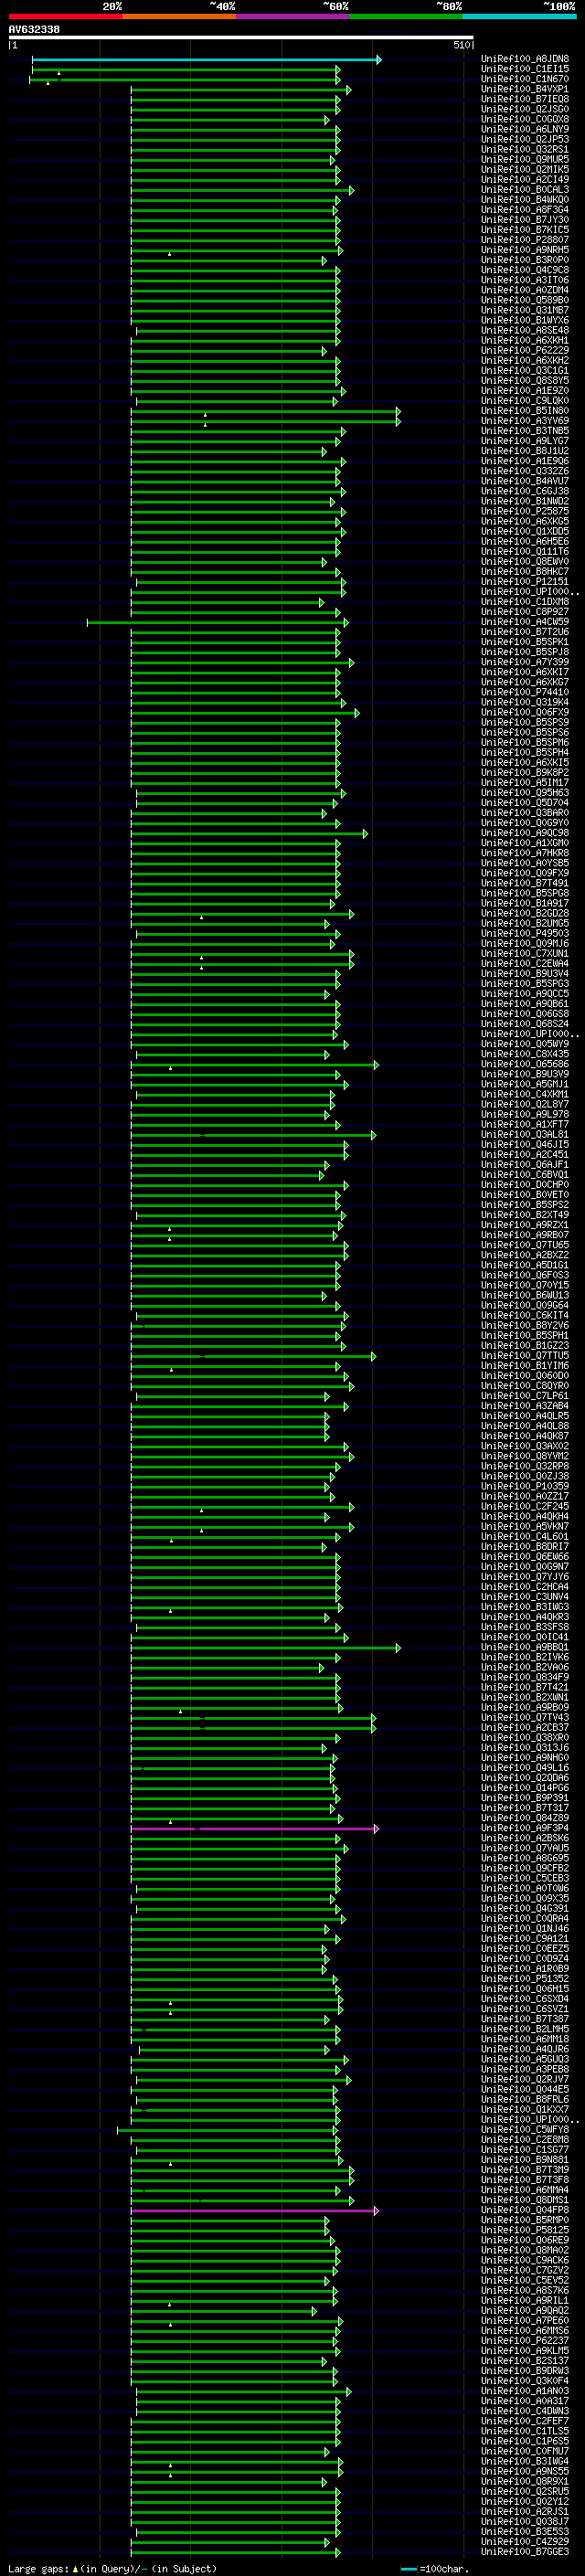Viewport: 585px width, 2576px height.
Task: Select the UniRef100_P51352 hit label
Action: [x=525, y=1979]
